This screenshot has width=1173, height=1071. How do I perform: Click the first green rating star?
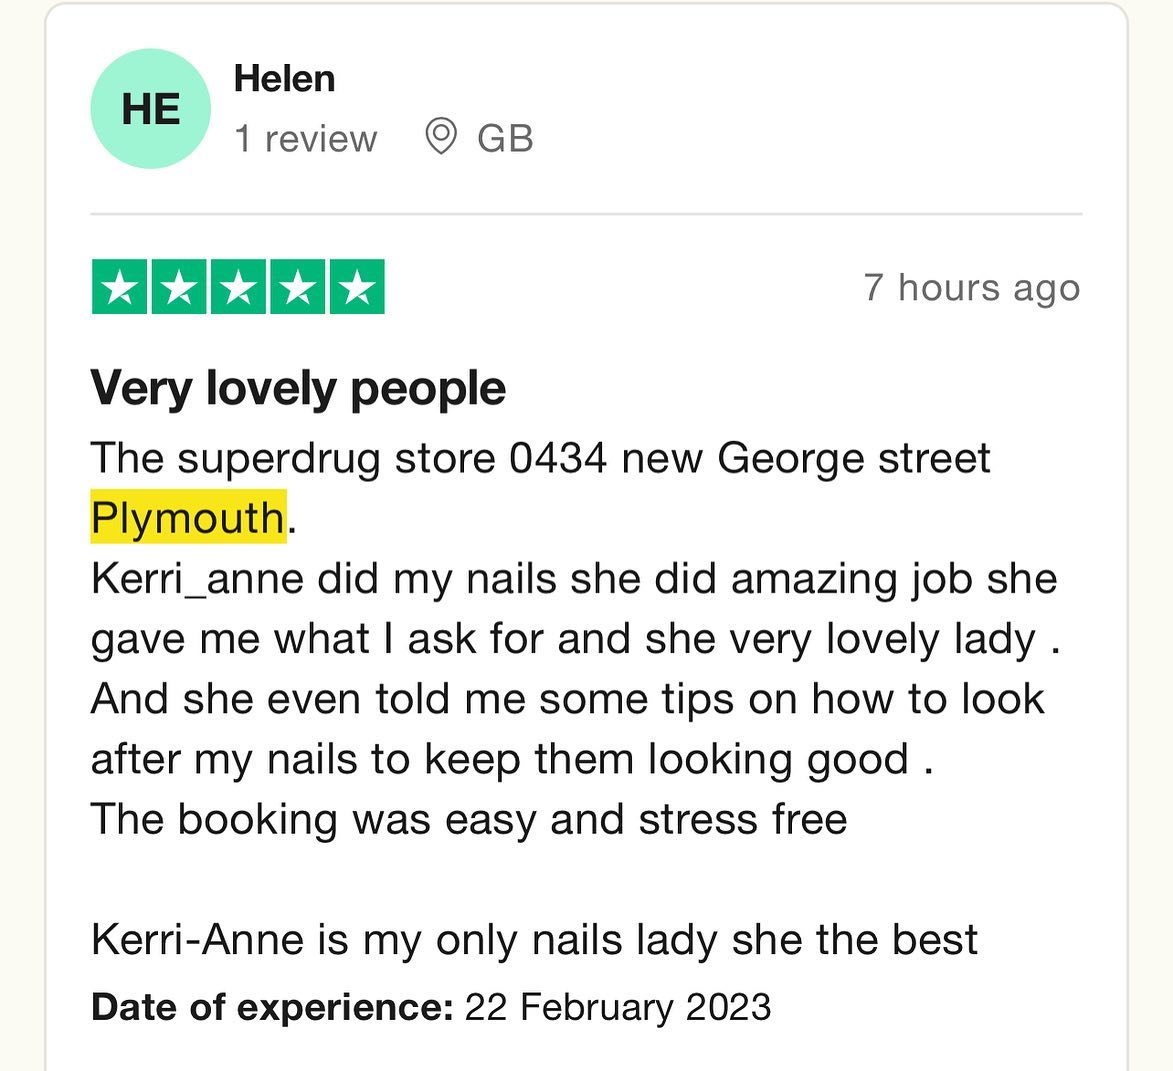121,288
